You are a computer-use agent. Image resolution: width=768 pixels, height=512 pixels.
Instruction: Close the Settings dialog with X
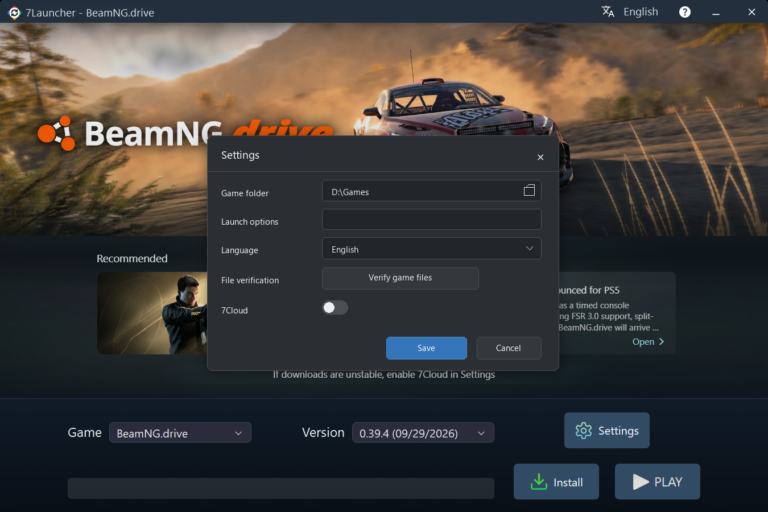540,157
